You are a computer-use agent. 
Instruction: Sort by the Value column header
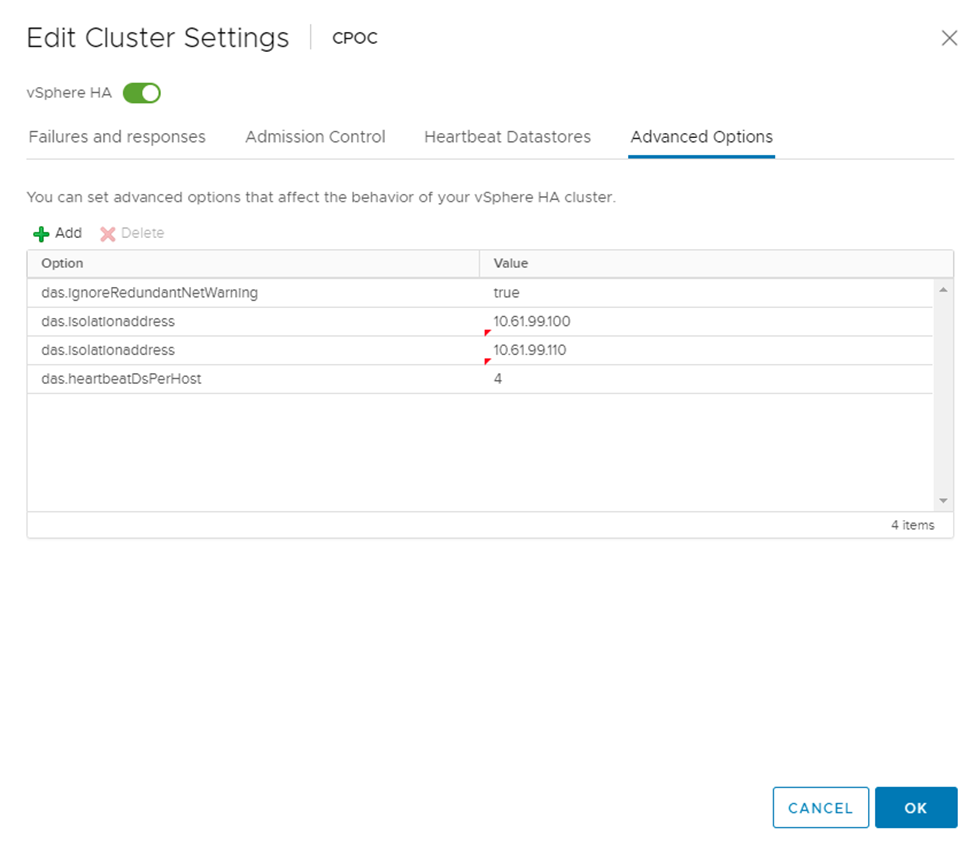[510, 263]
